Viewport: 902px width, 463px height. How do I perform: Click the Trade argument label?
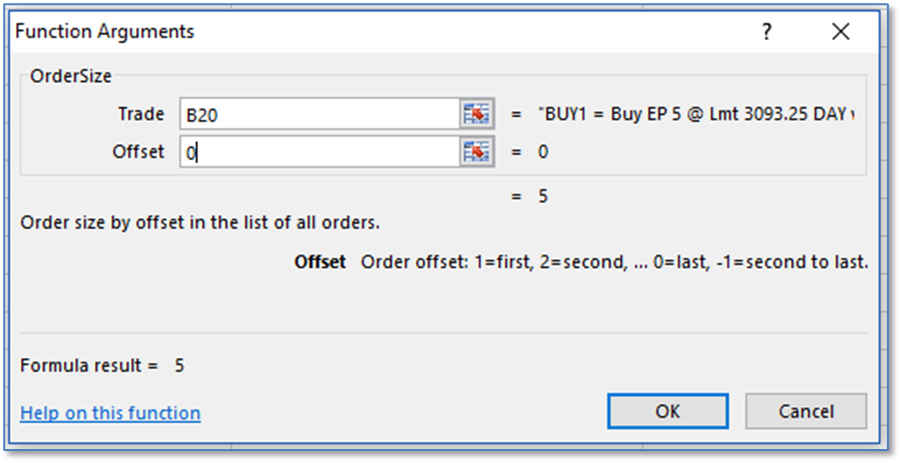pyautogui.click(x=141, y=114)
